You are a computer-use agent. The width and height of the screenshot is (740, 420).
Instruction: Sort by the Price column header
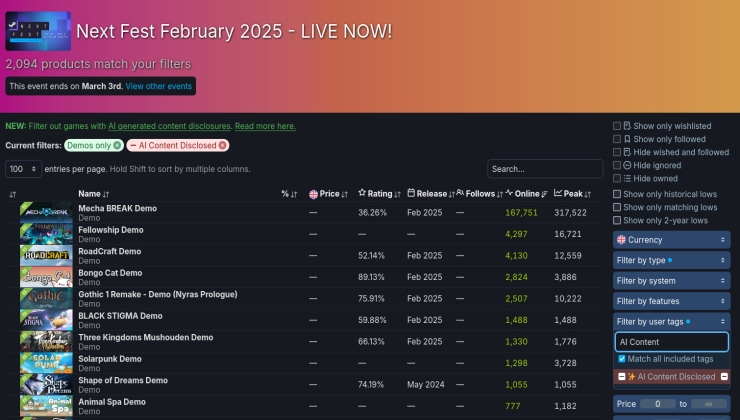point(329,193)
